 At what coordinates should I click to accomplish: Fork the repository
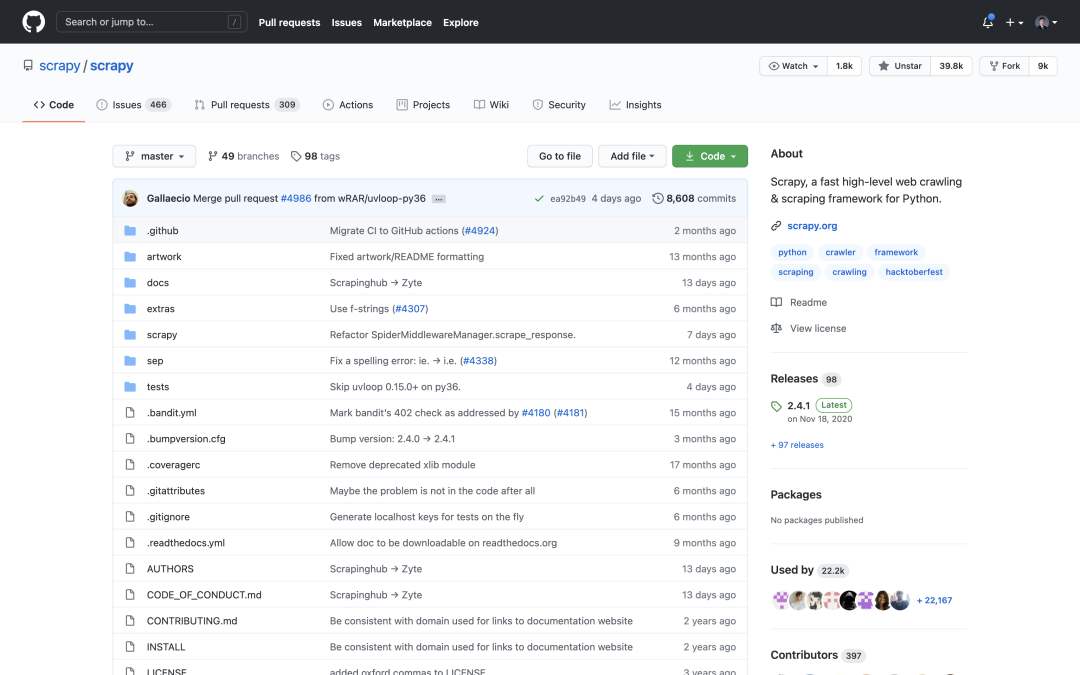[x=1005, y=66]
